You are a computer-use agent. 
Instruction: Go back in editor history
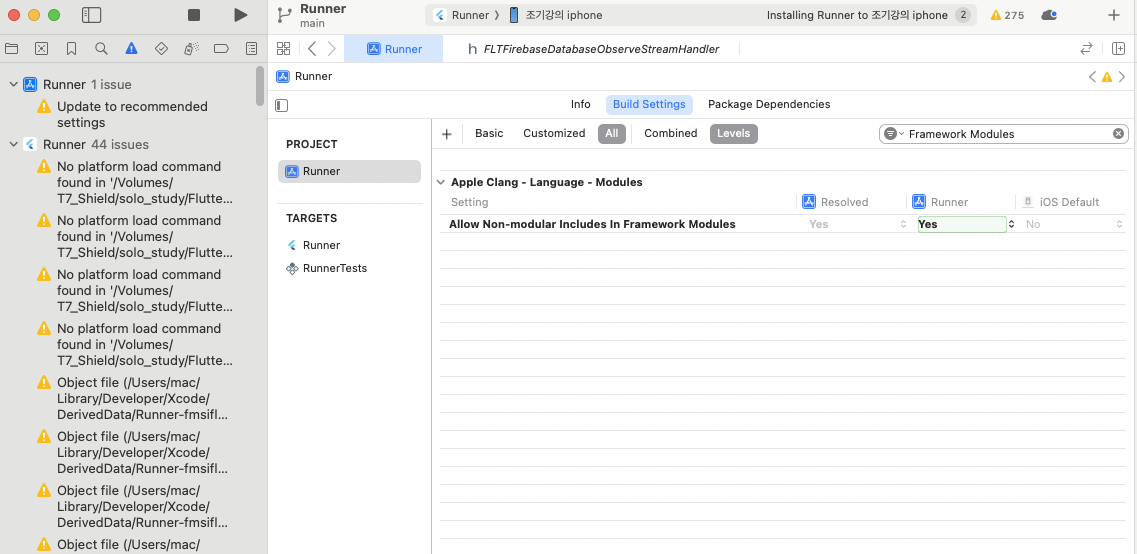[312, 49]
